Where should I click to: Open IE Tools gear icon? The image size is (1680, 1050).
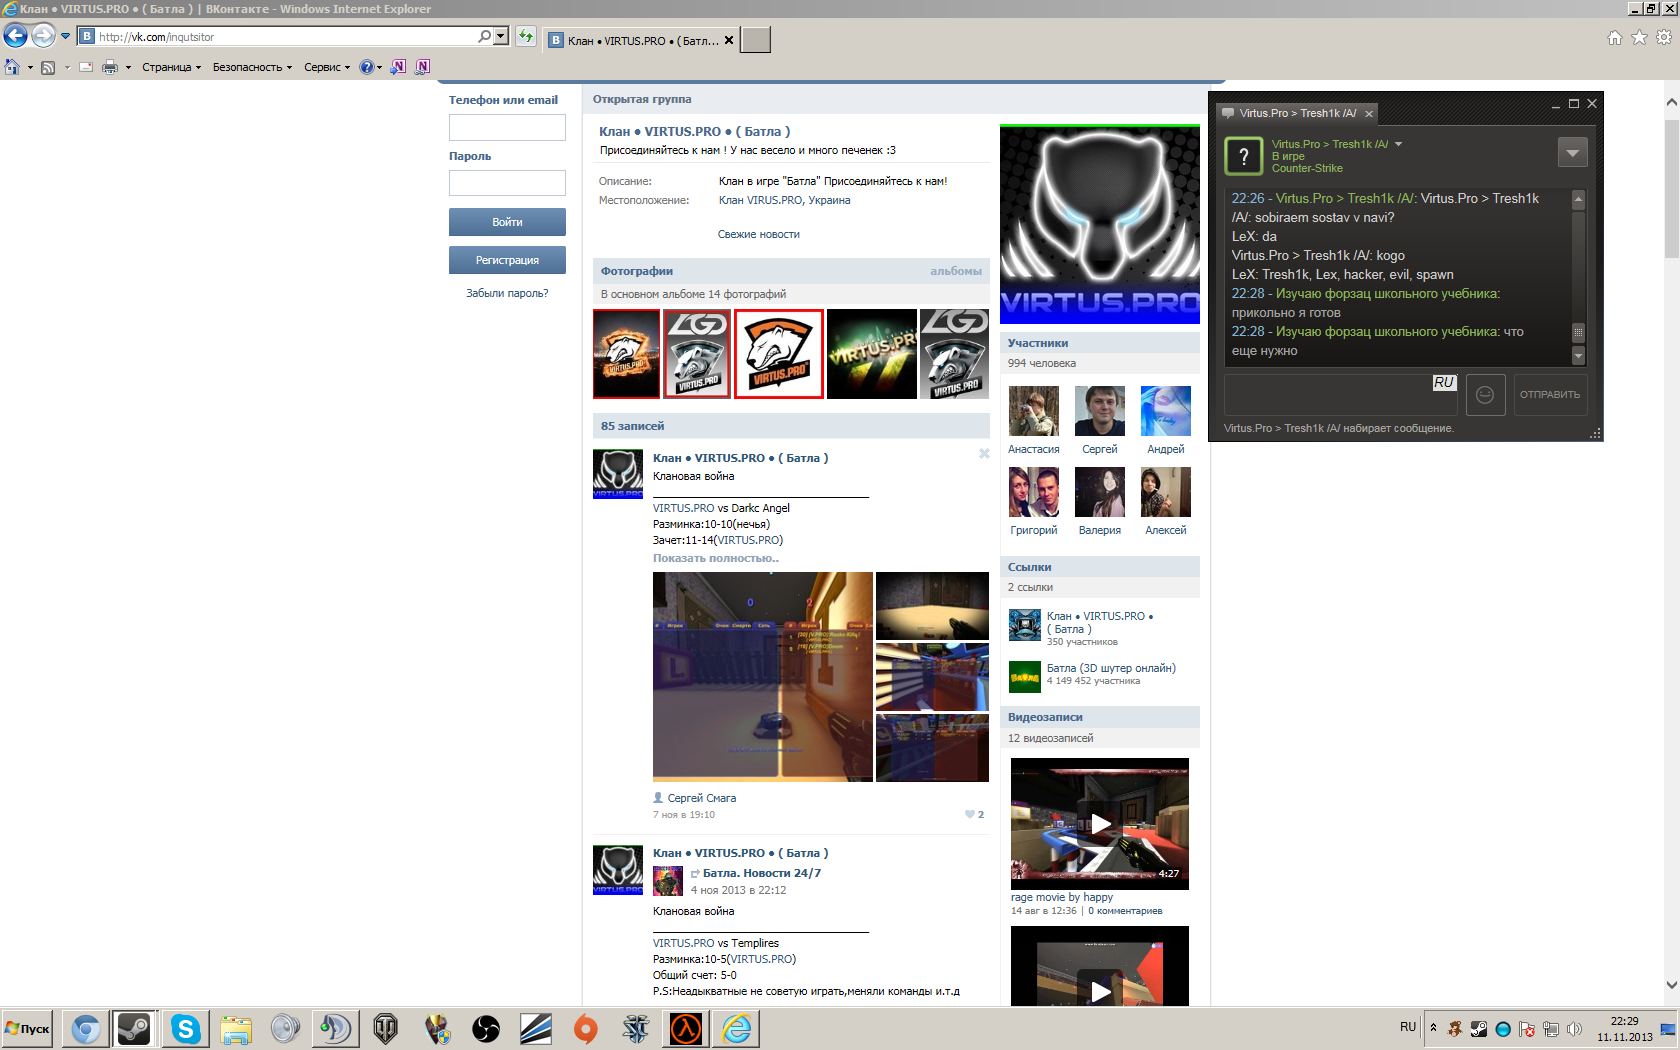click(x=1664, y=37)
